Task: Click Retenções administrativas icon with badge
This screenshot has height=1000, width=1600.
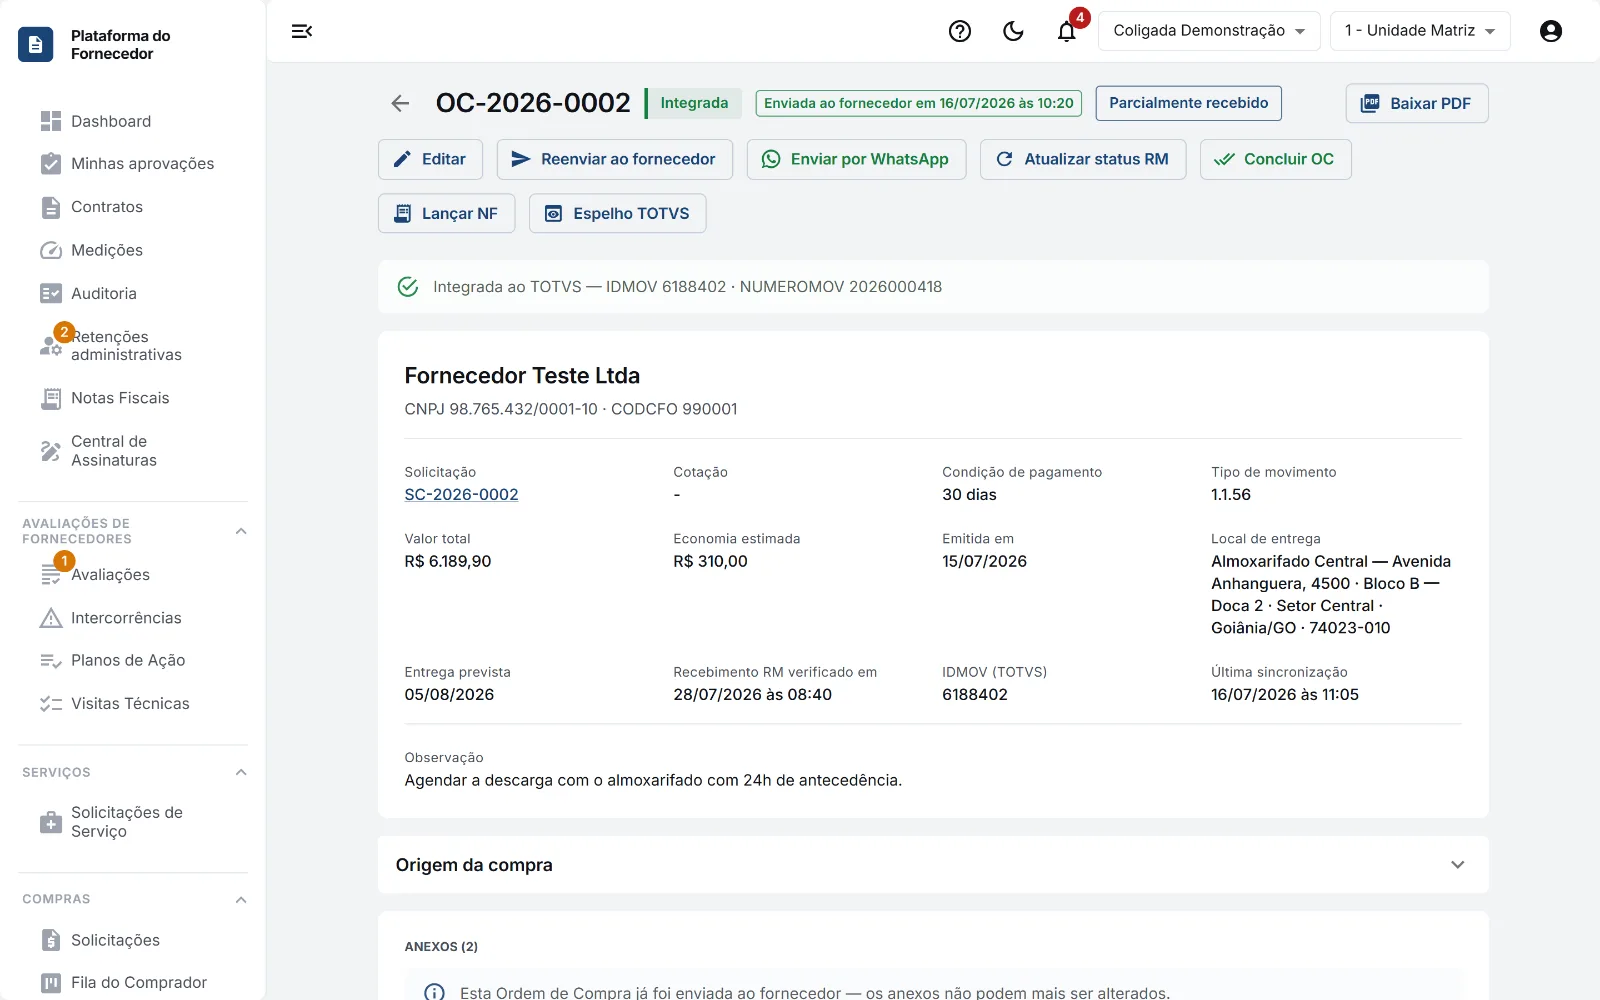Action: coord(51,345)
